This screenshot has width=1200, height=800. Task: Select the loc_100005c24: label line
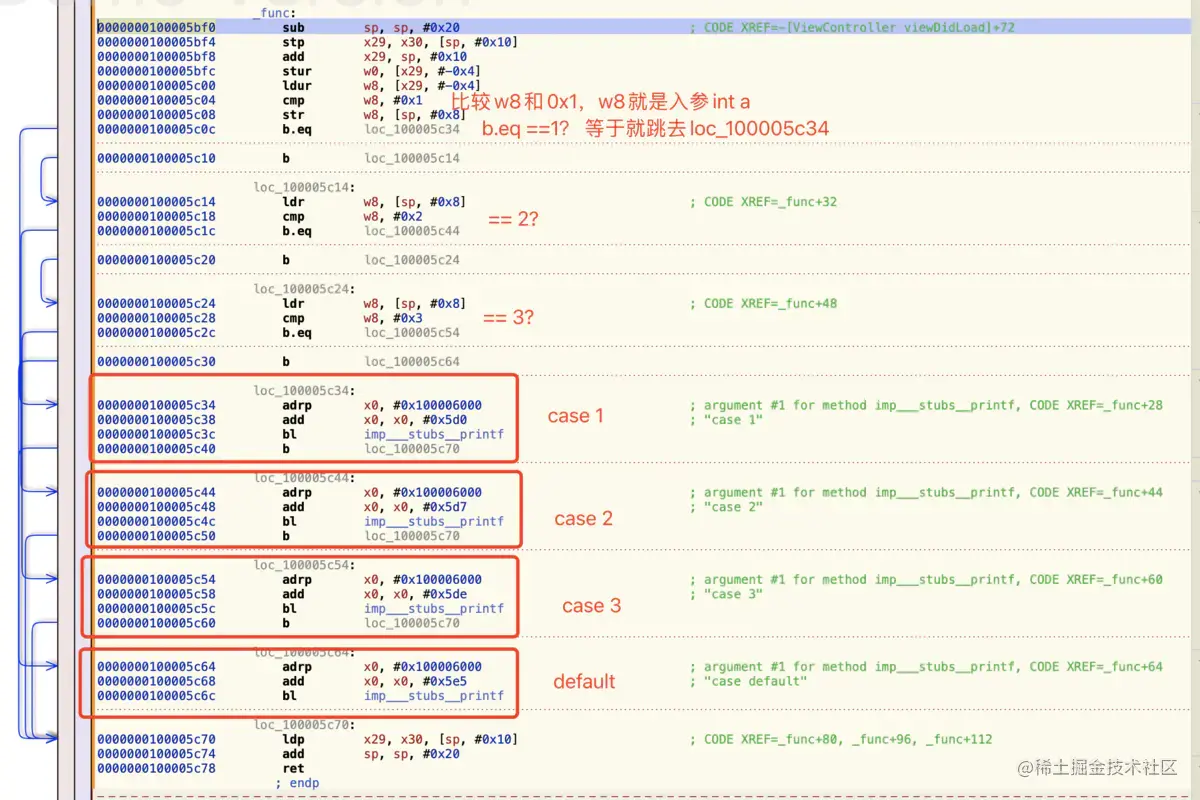306,289
